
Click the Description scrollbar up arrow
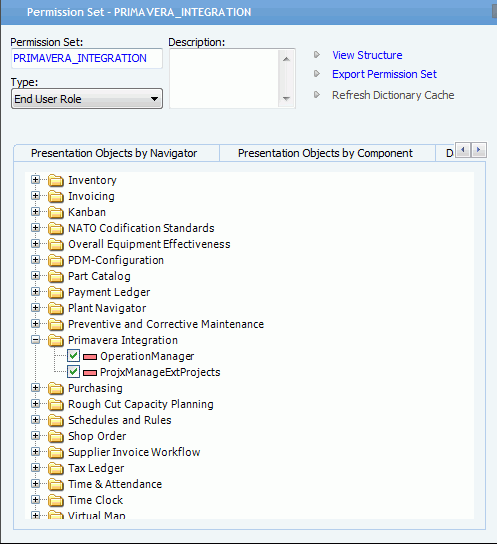[x=286, y=59]
